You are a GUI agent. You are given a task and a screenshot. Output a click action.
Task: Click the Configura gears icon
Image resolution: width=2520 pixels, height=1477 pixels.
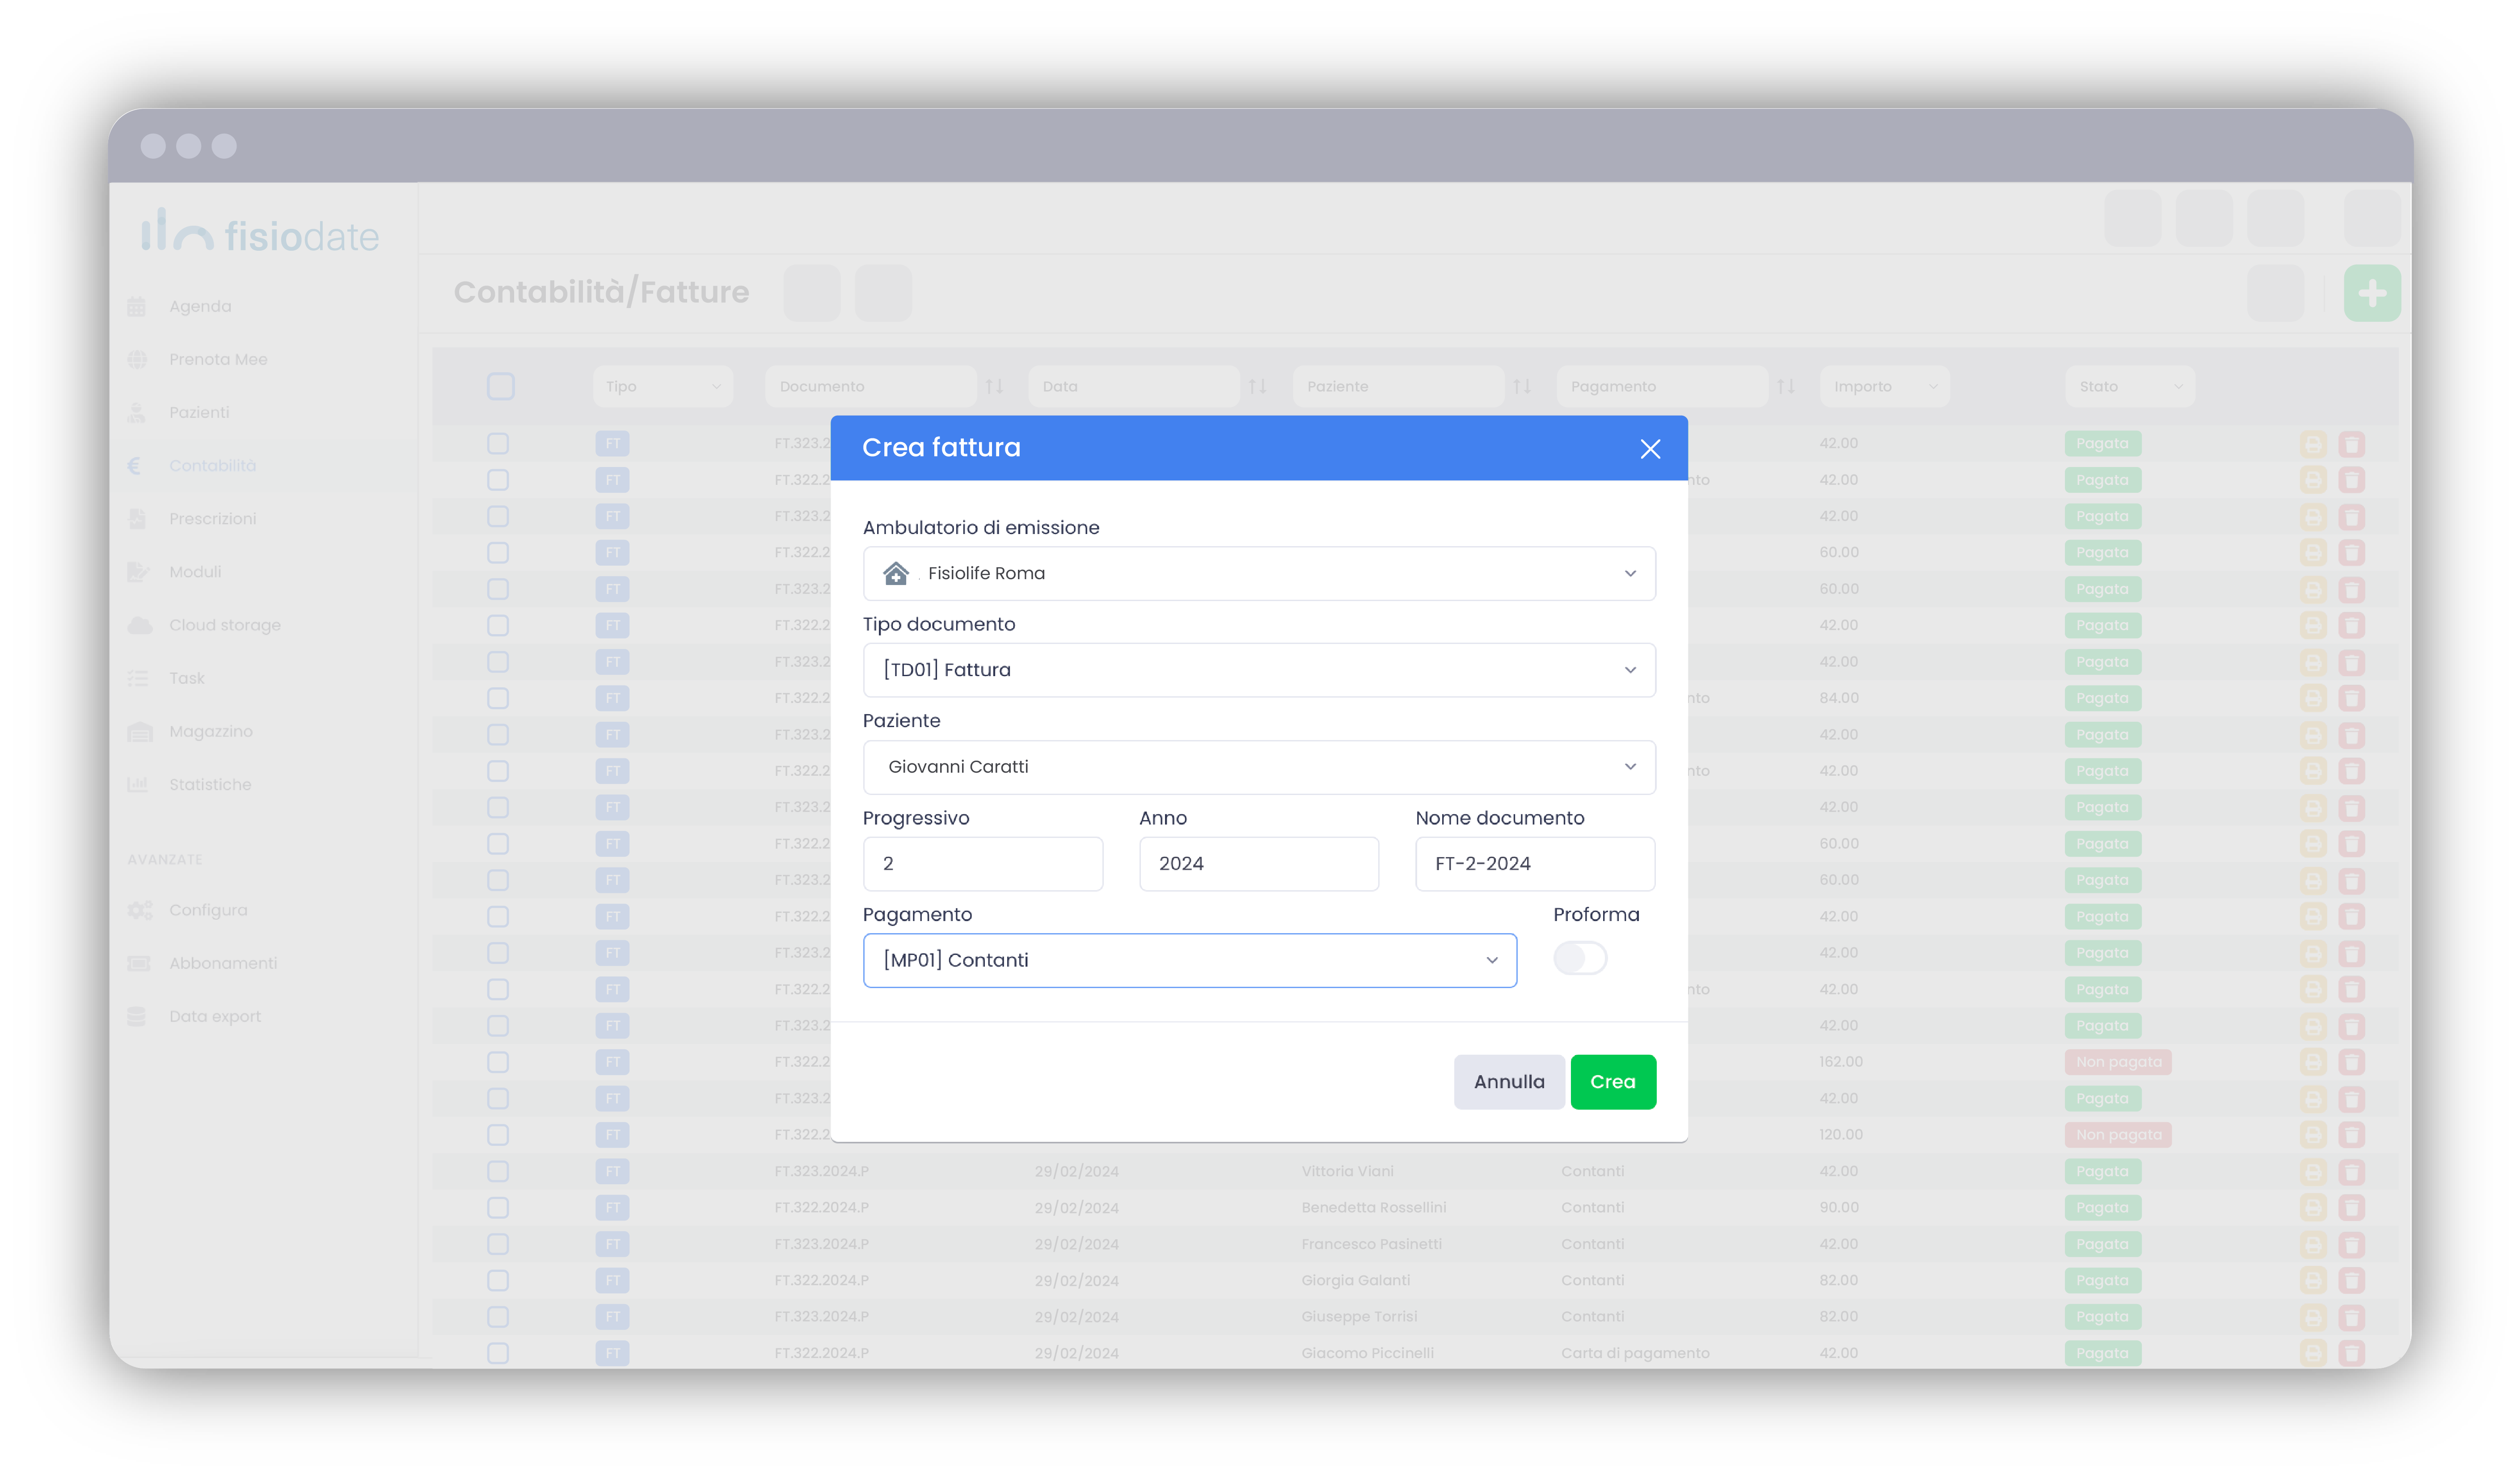140,910
